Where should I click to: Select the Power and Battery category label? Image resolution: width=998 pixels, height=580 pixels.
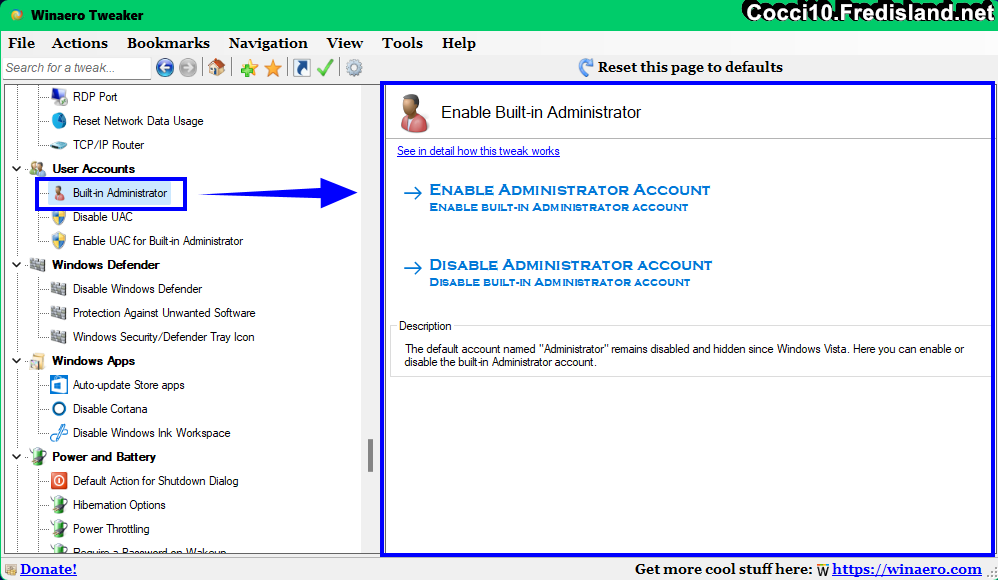click(104, 457)
